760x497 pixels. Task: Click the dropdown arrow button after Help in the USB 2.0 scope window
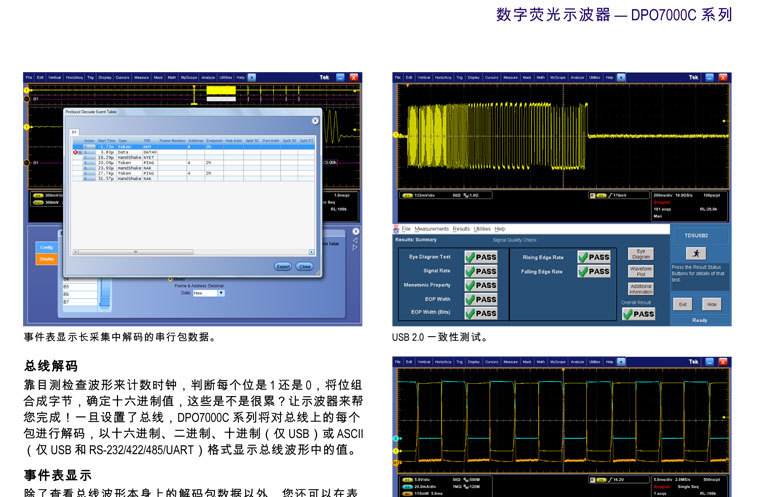(621, 77)
